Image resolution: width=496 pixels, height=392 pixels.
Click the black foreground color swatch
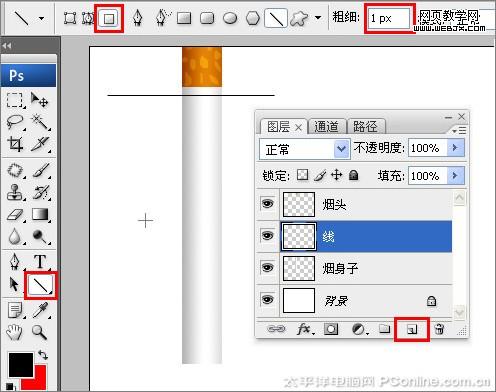point(21,365)
